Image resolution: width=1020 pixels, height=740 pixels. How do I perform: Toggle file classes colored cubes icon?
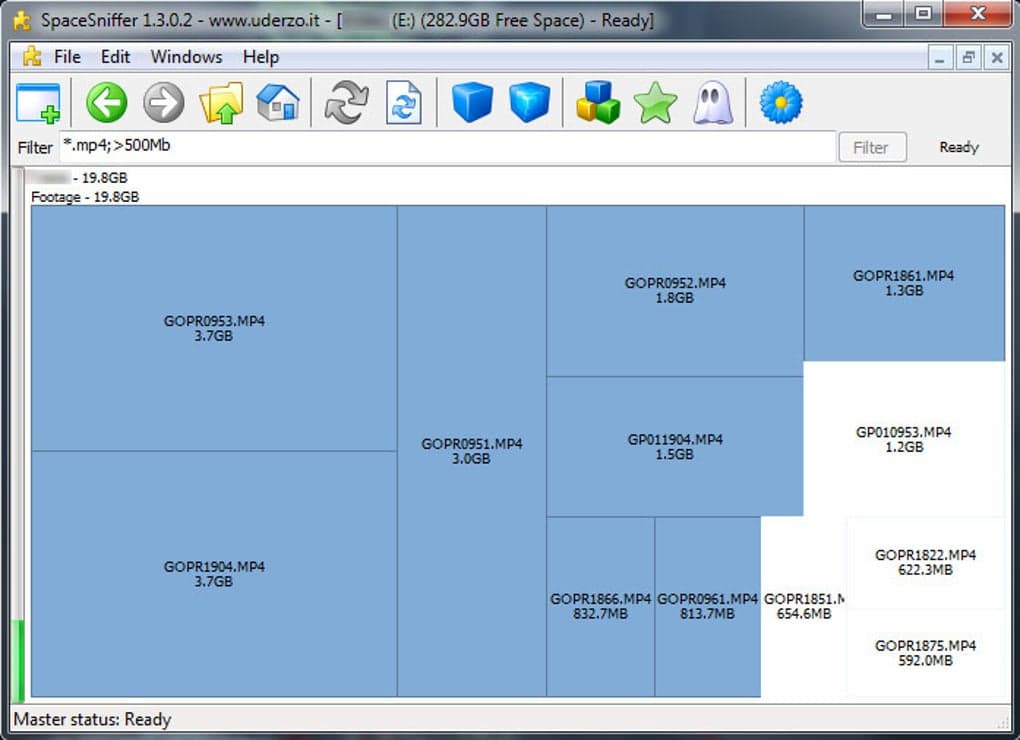click(x=598, y=102)
